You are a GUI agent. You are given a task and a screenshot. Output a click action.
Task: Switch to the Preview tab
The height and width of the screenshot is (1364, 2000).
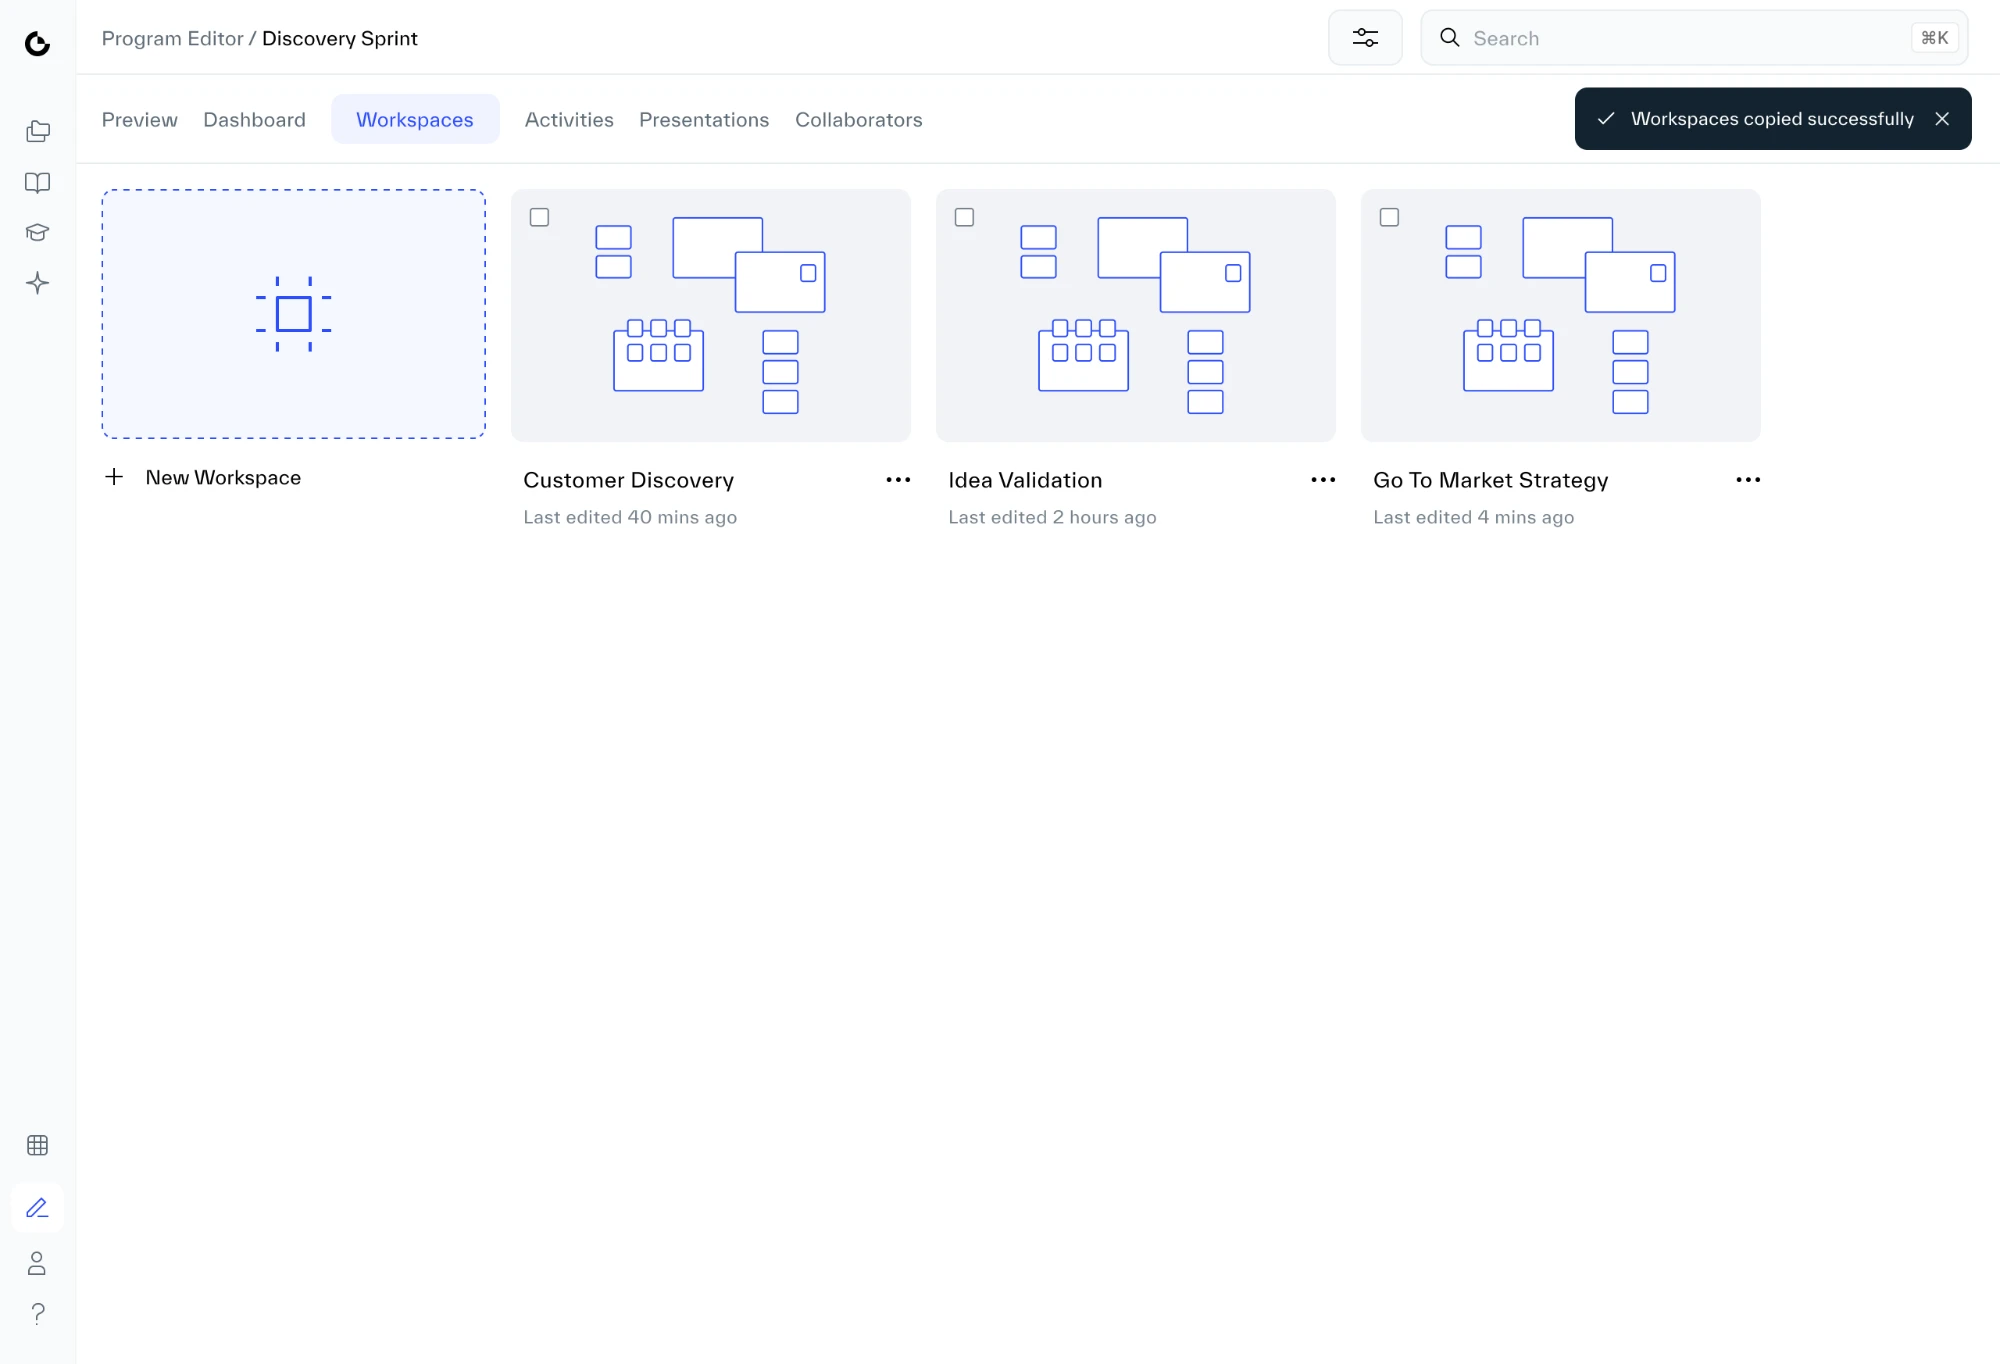pos(139,120)
